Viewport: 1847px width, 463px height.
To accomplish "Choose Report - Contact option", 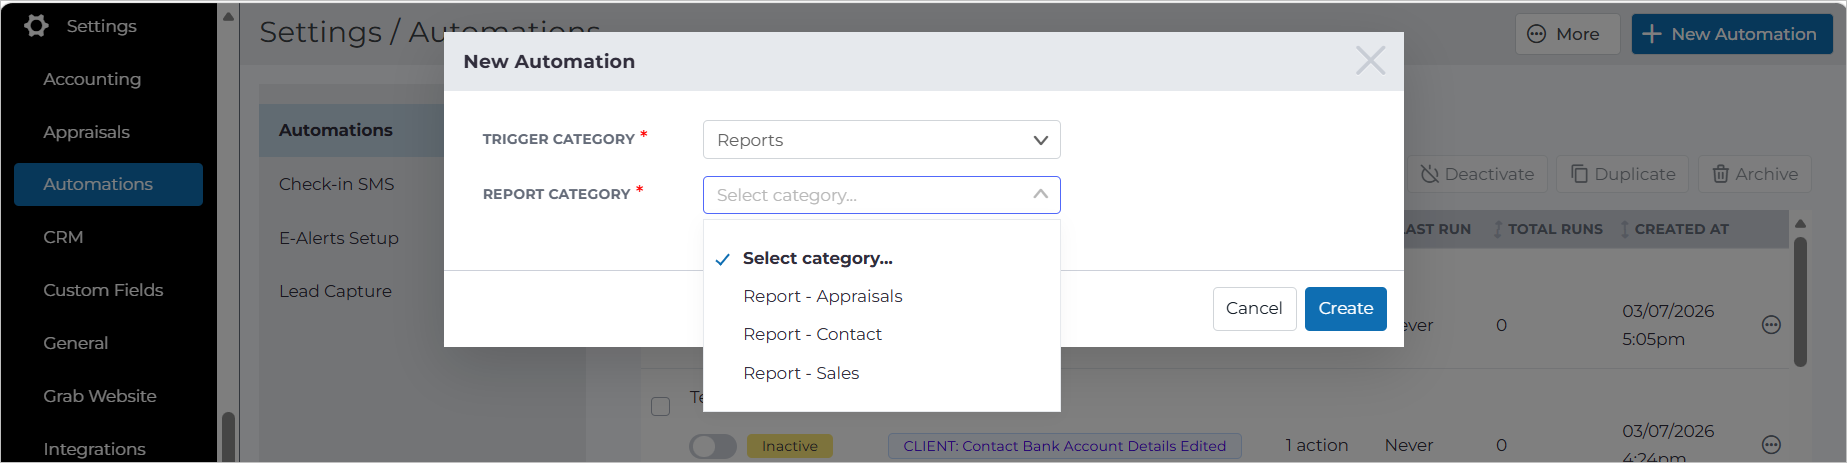I will [x=812, y=334].
